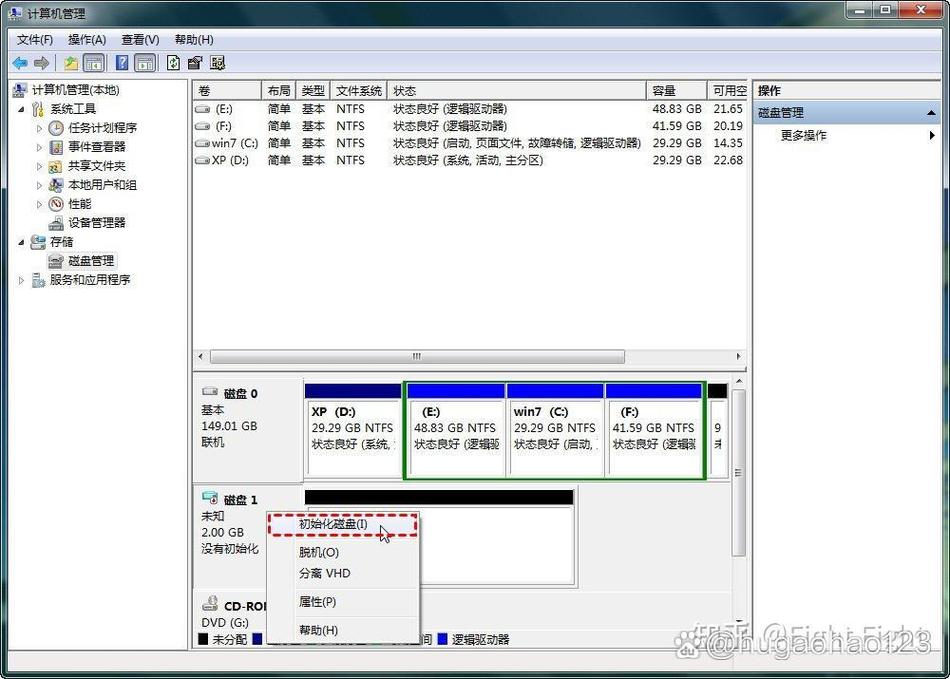Open the File (文件) menu
This screenshot has height=679, width=950.
coord(35,39)
